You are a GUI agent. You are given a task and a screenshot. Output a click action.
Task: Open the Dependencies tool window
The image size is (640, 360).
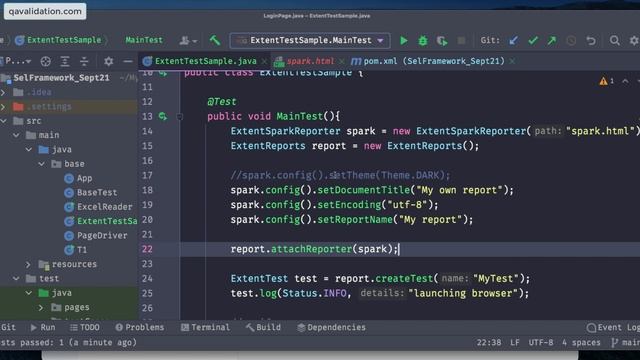(x=331, y=327)
